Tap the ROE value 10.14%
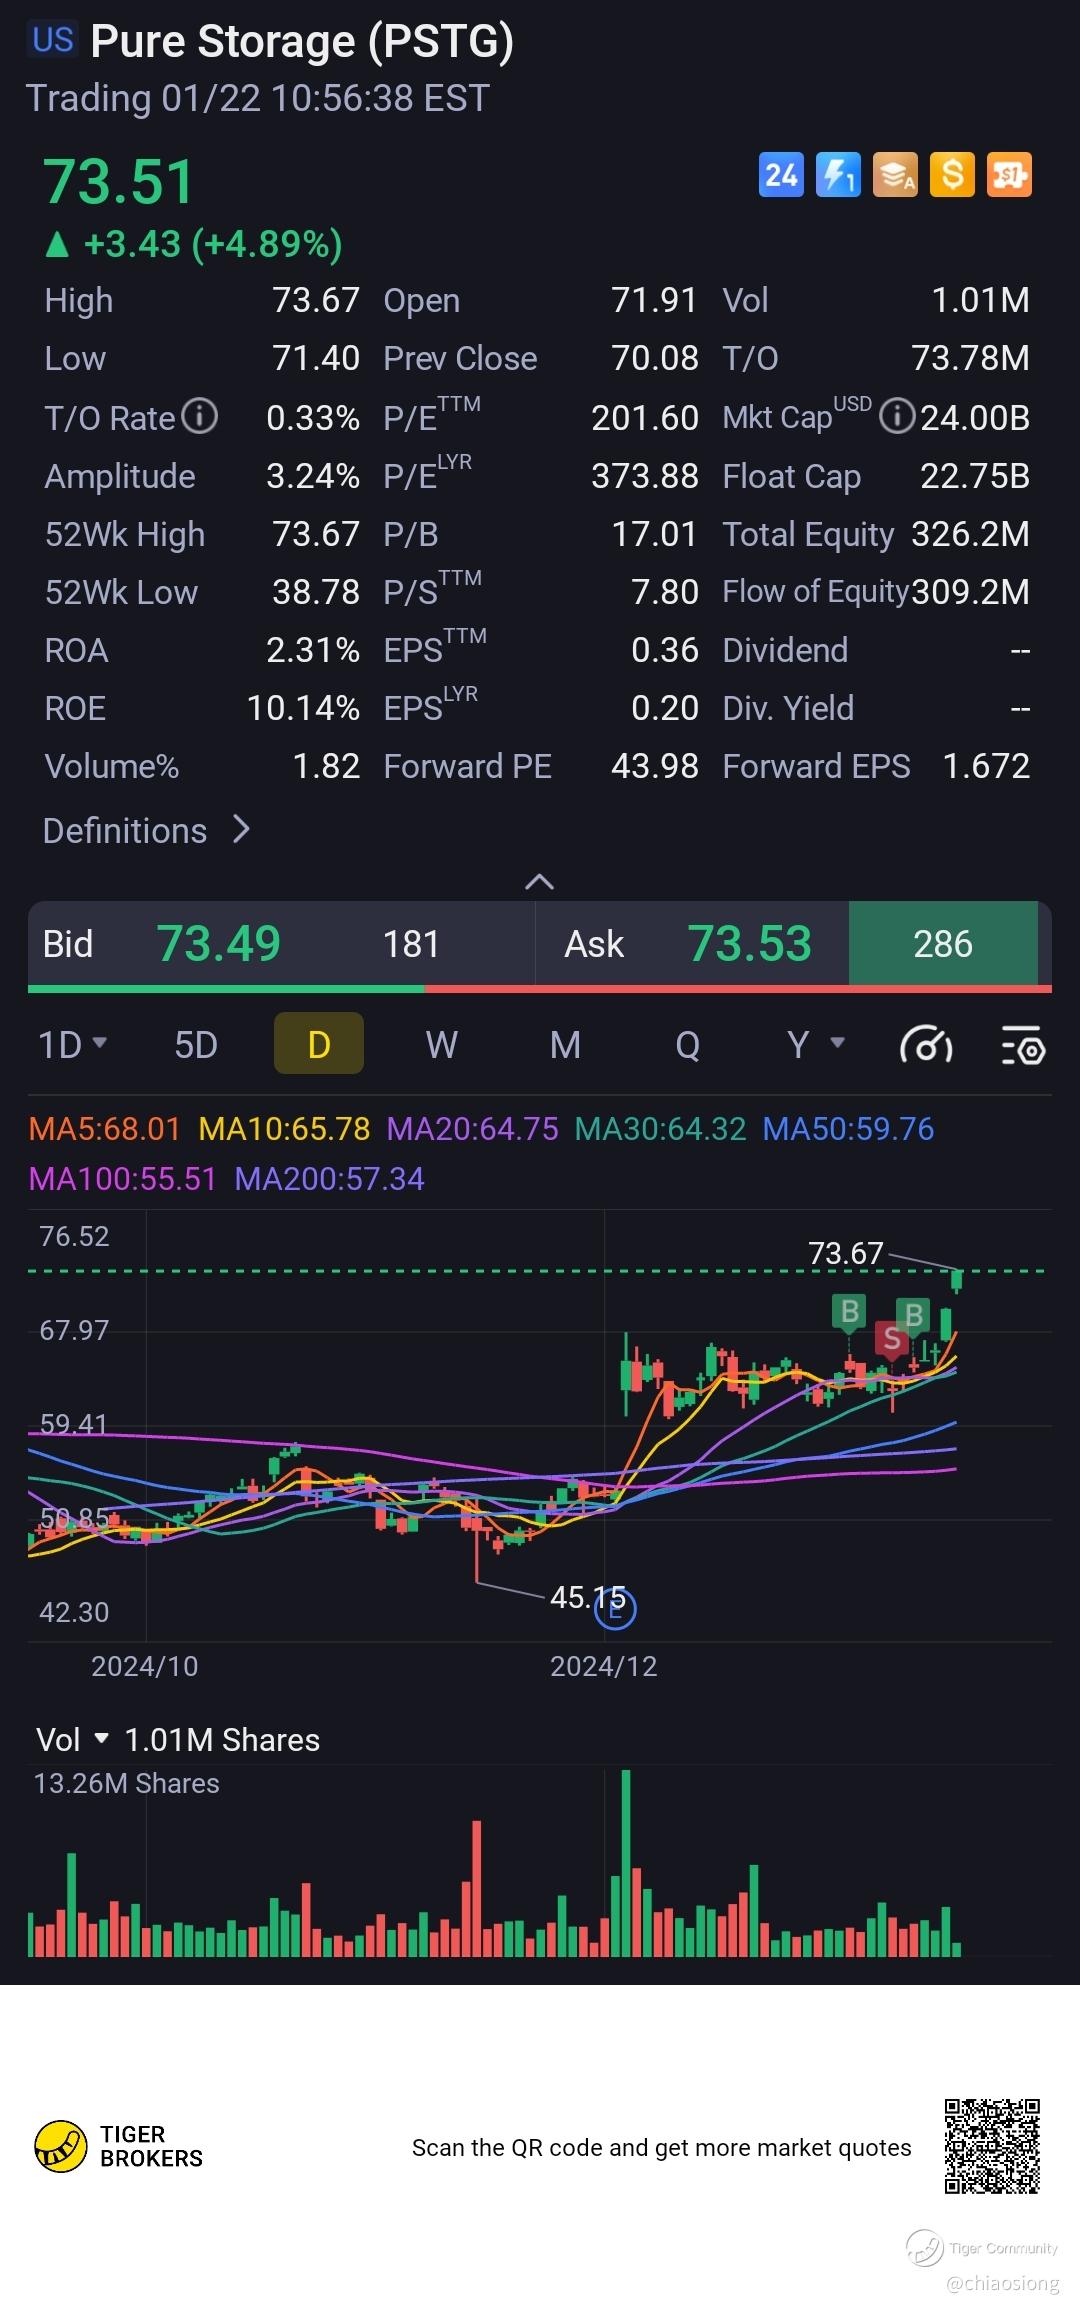Image resolution: width=1080 pixels, height=2308 pixels. [x=303, y=708]
